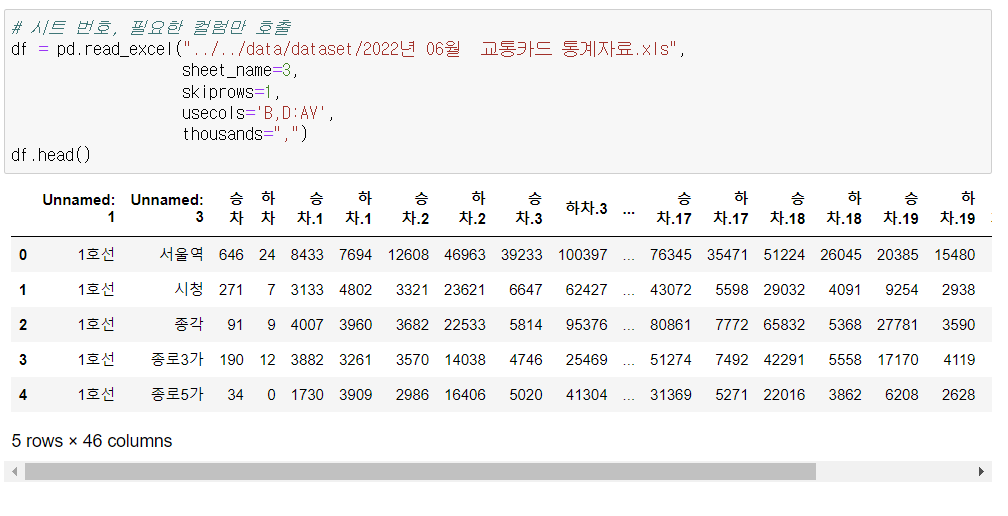
Task: Click the value 25469 in 종로3가 row
Action: click(586, 360)
